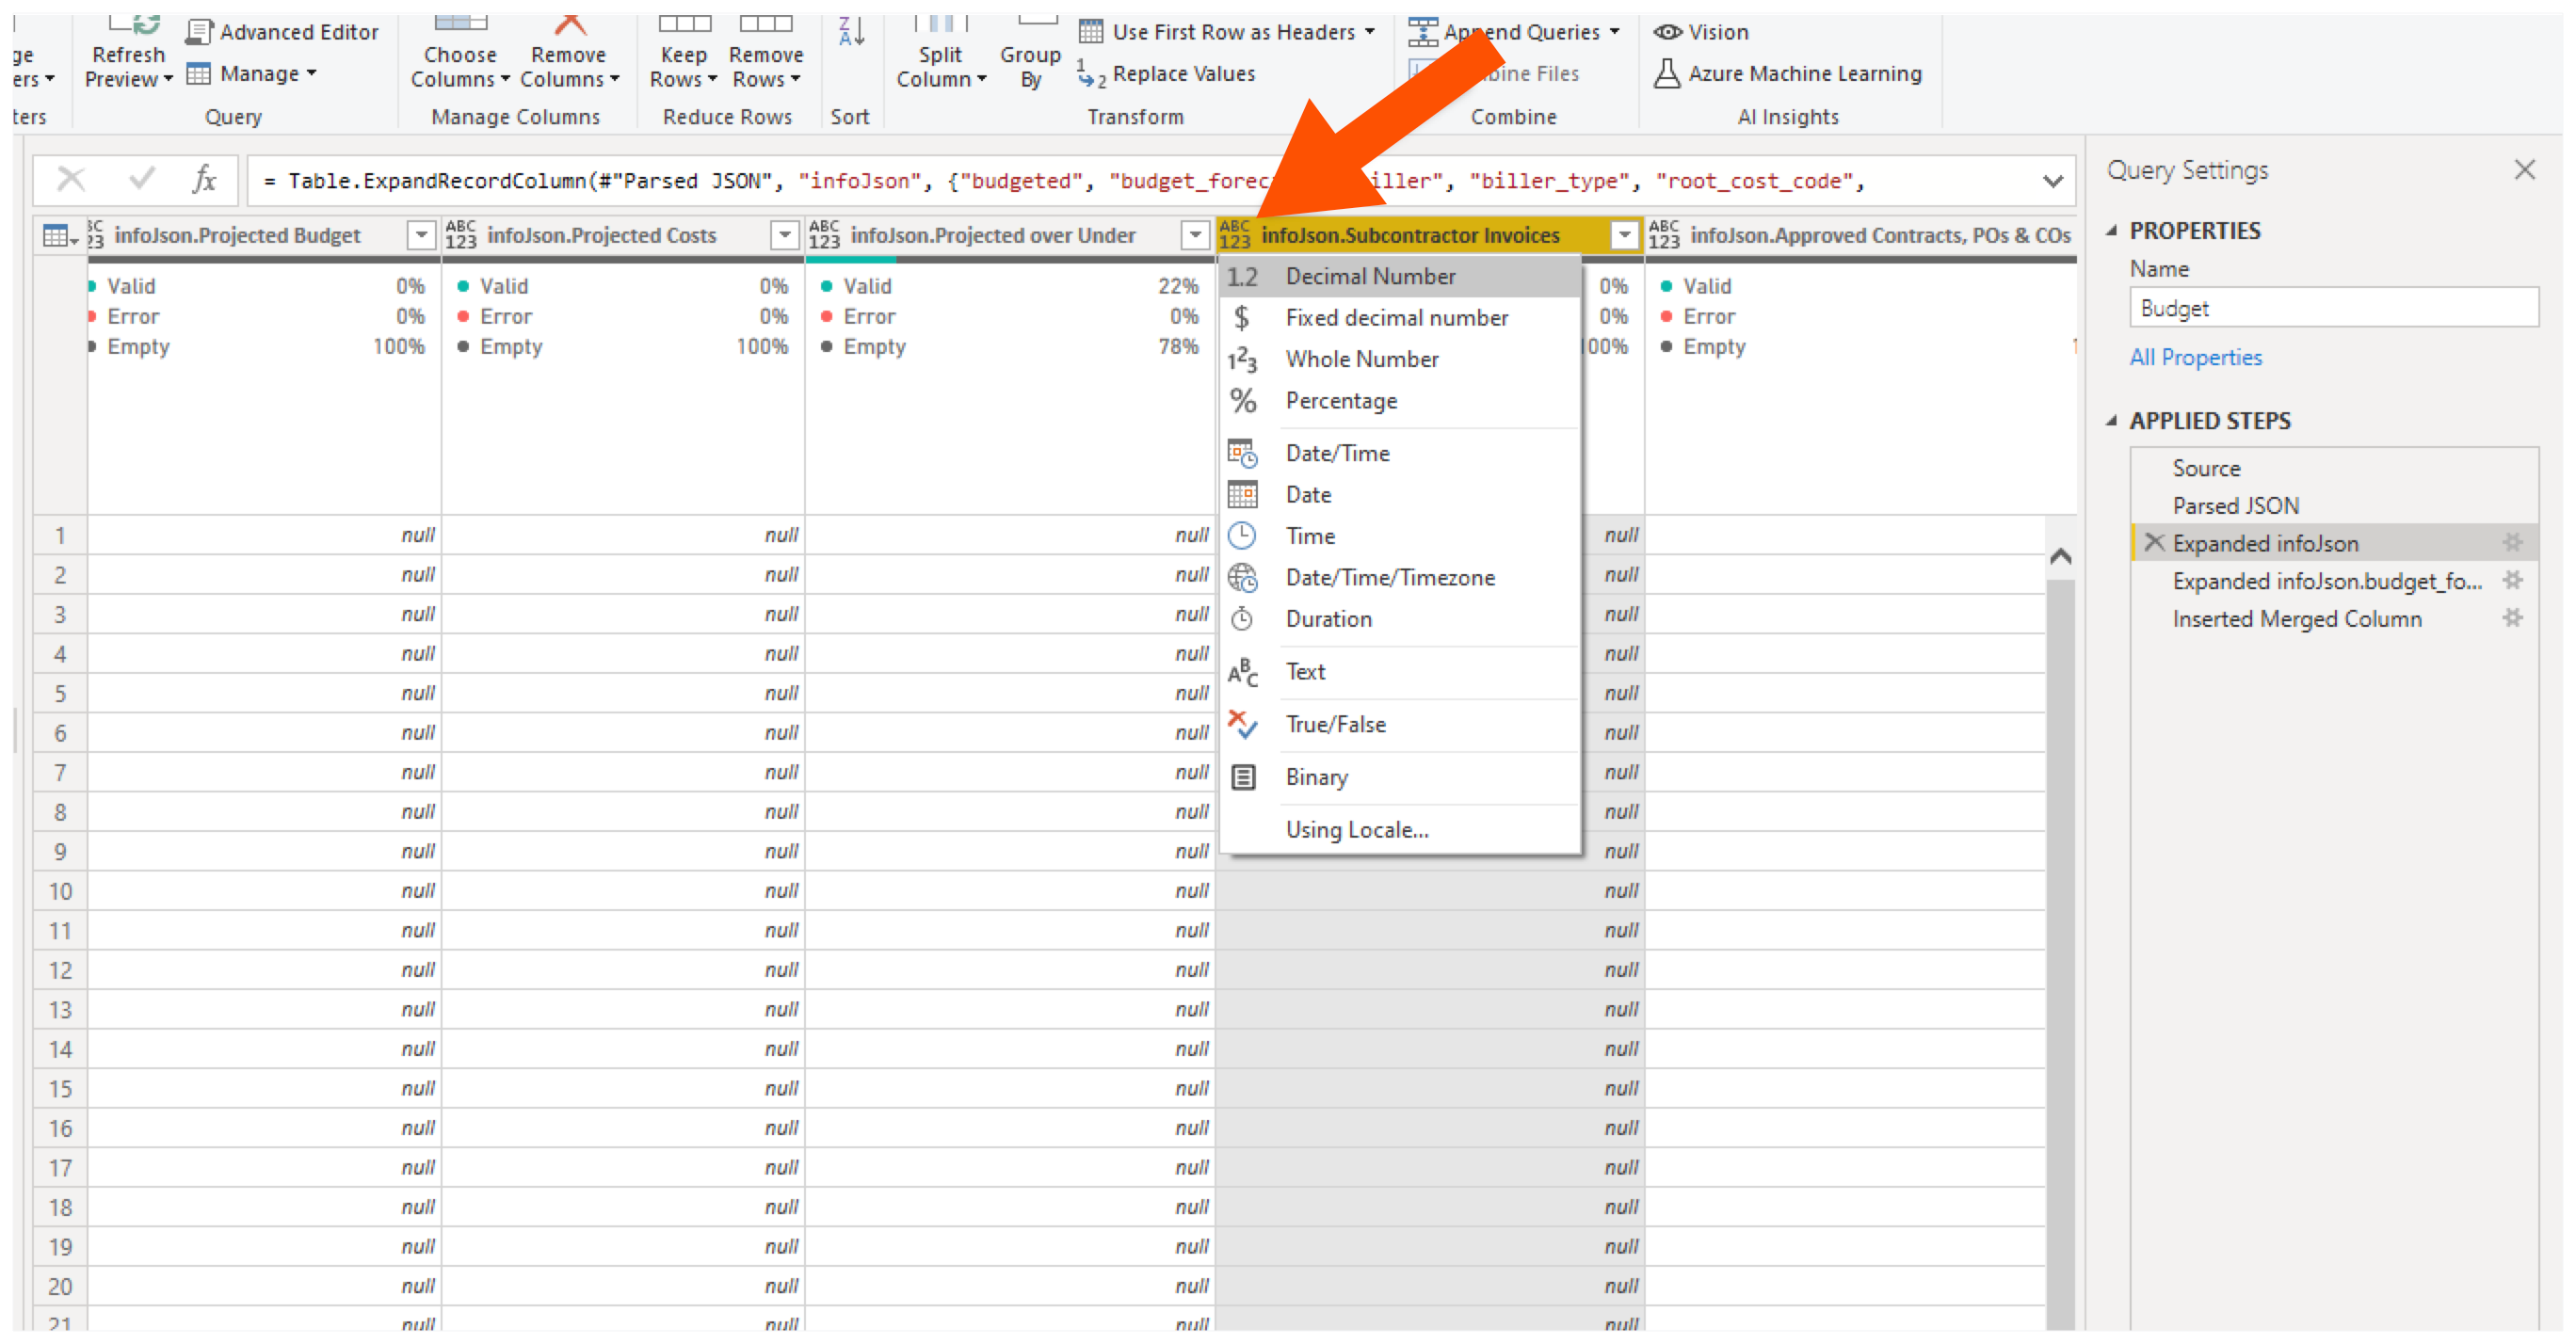
Task: Click Use First Row as Headers
Action: [x=1227, y=32]
